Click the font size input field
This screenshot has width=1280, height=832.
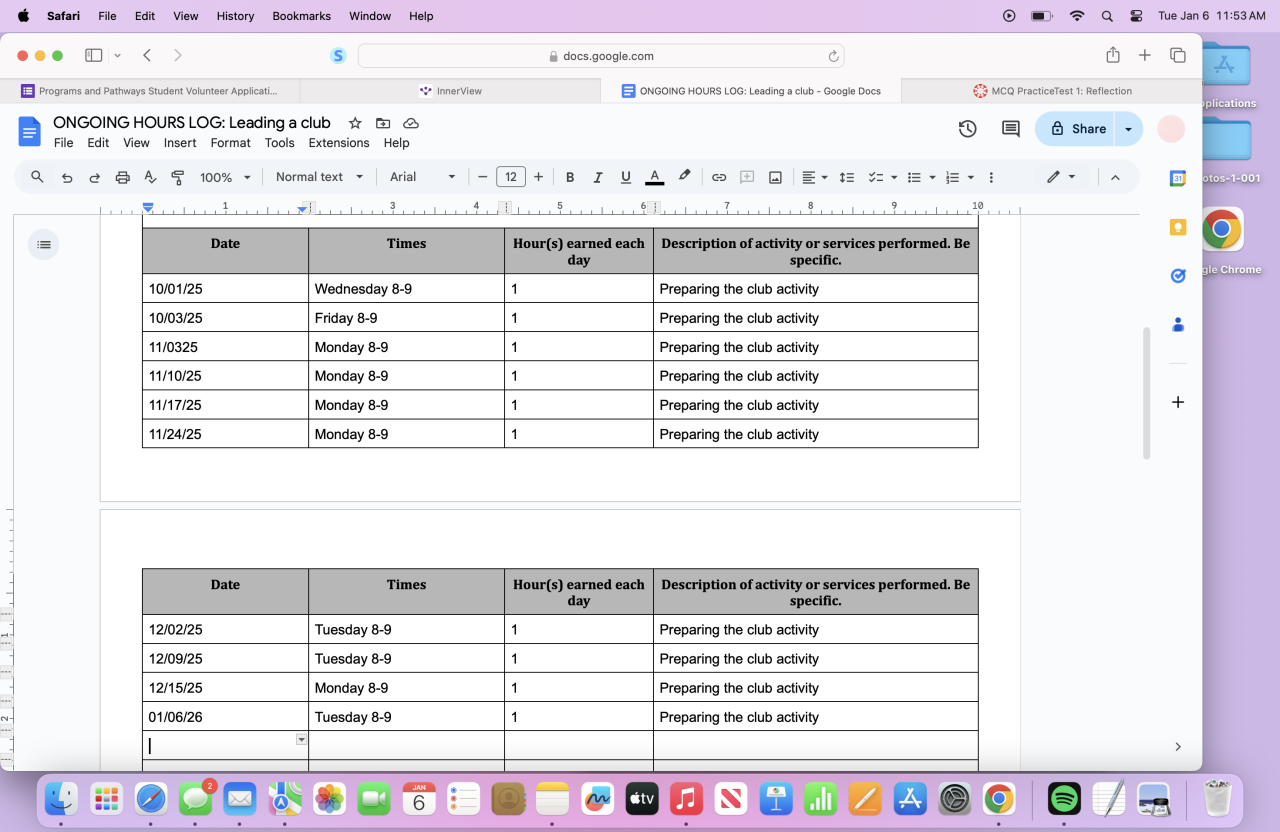click(x=510, y=177)
